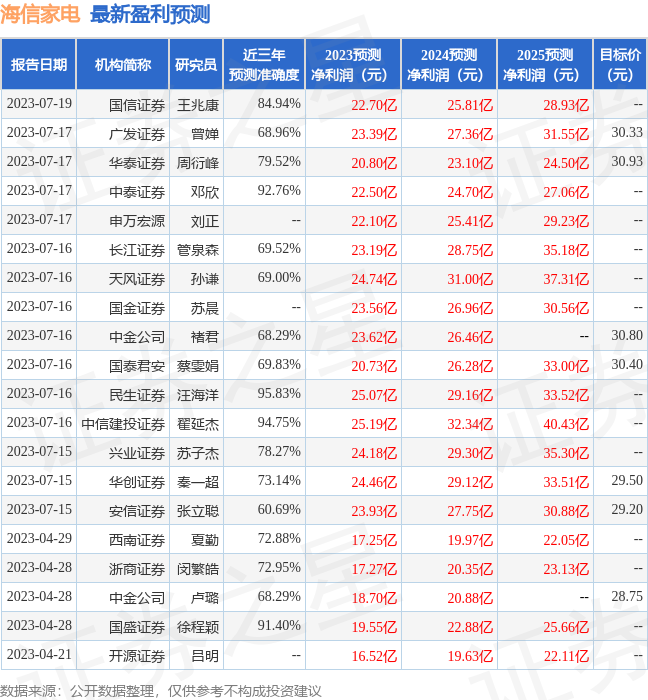The image size is (648, 700).
Task: Click accuracy value 95.83%
Action: (279, 394)
